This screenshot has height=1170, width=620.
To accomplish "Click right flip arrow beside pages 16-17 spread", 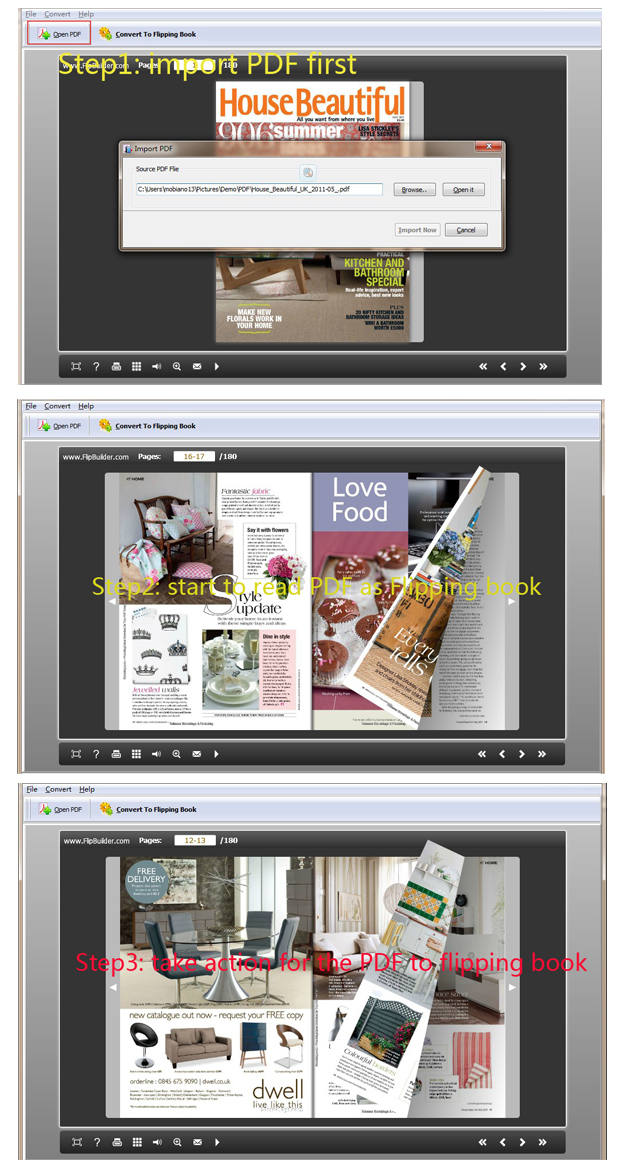I will click(512, 601).
